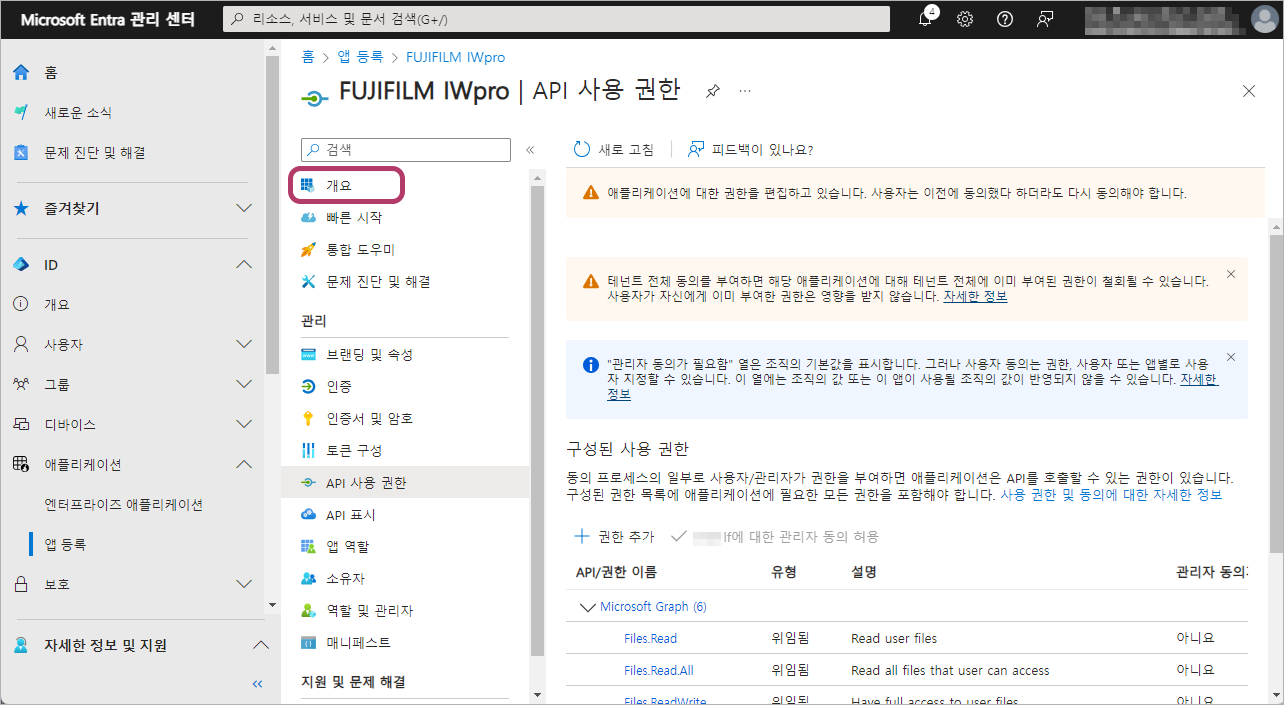
Task: Click the favorites star icon
Action: tap(21, 209)
